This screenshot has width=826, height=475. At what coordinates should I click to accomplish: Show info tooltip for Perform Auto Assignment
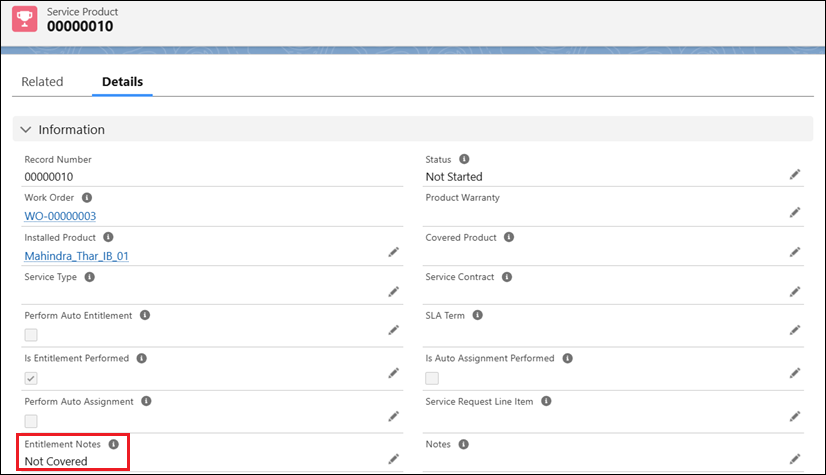point(146,401)
